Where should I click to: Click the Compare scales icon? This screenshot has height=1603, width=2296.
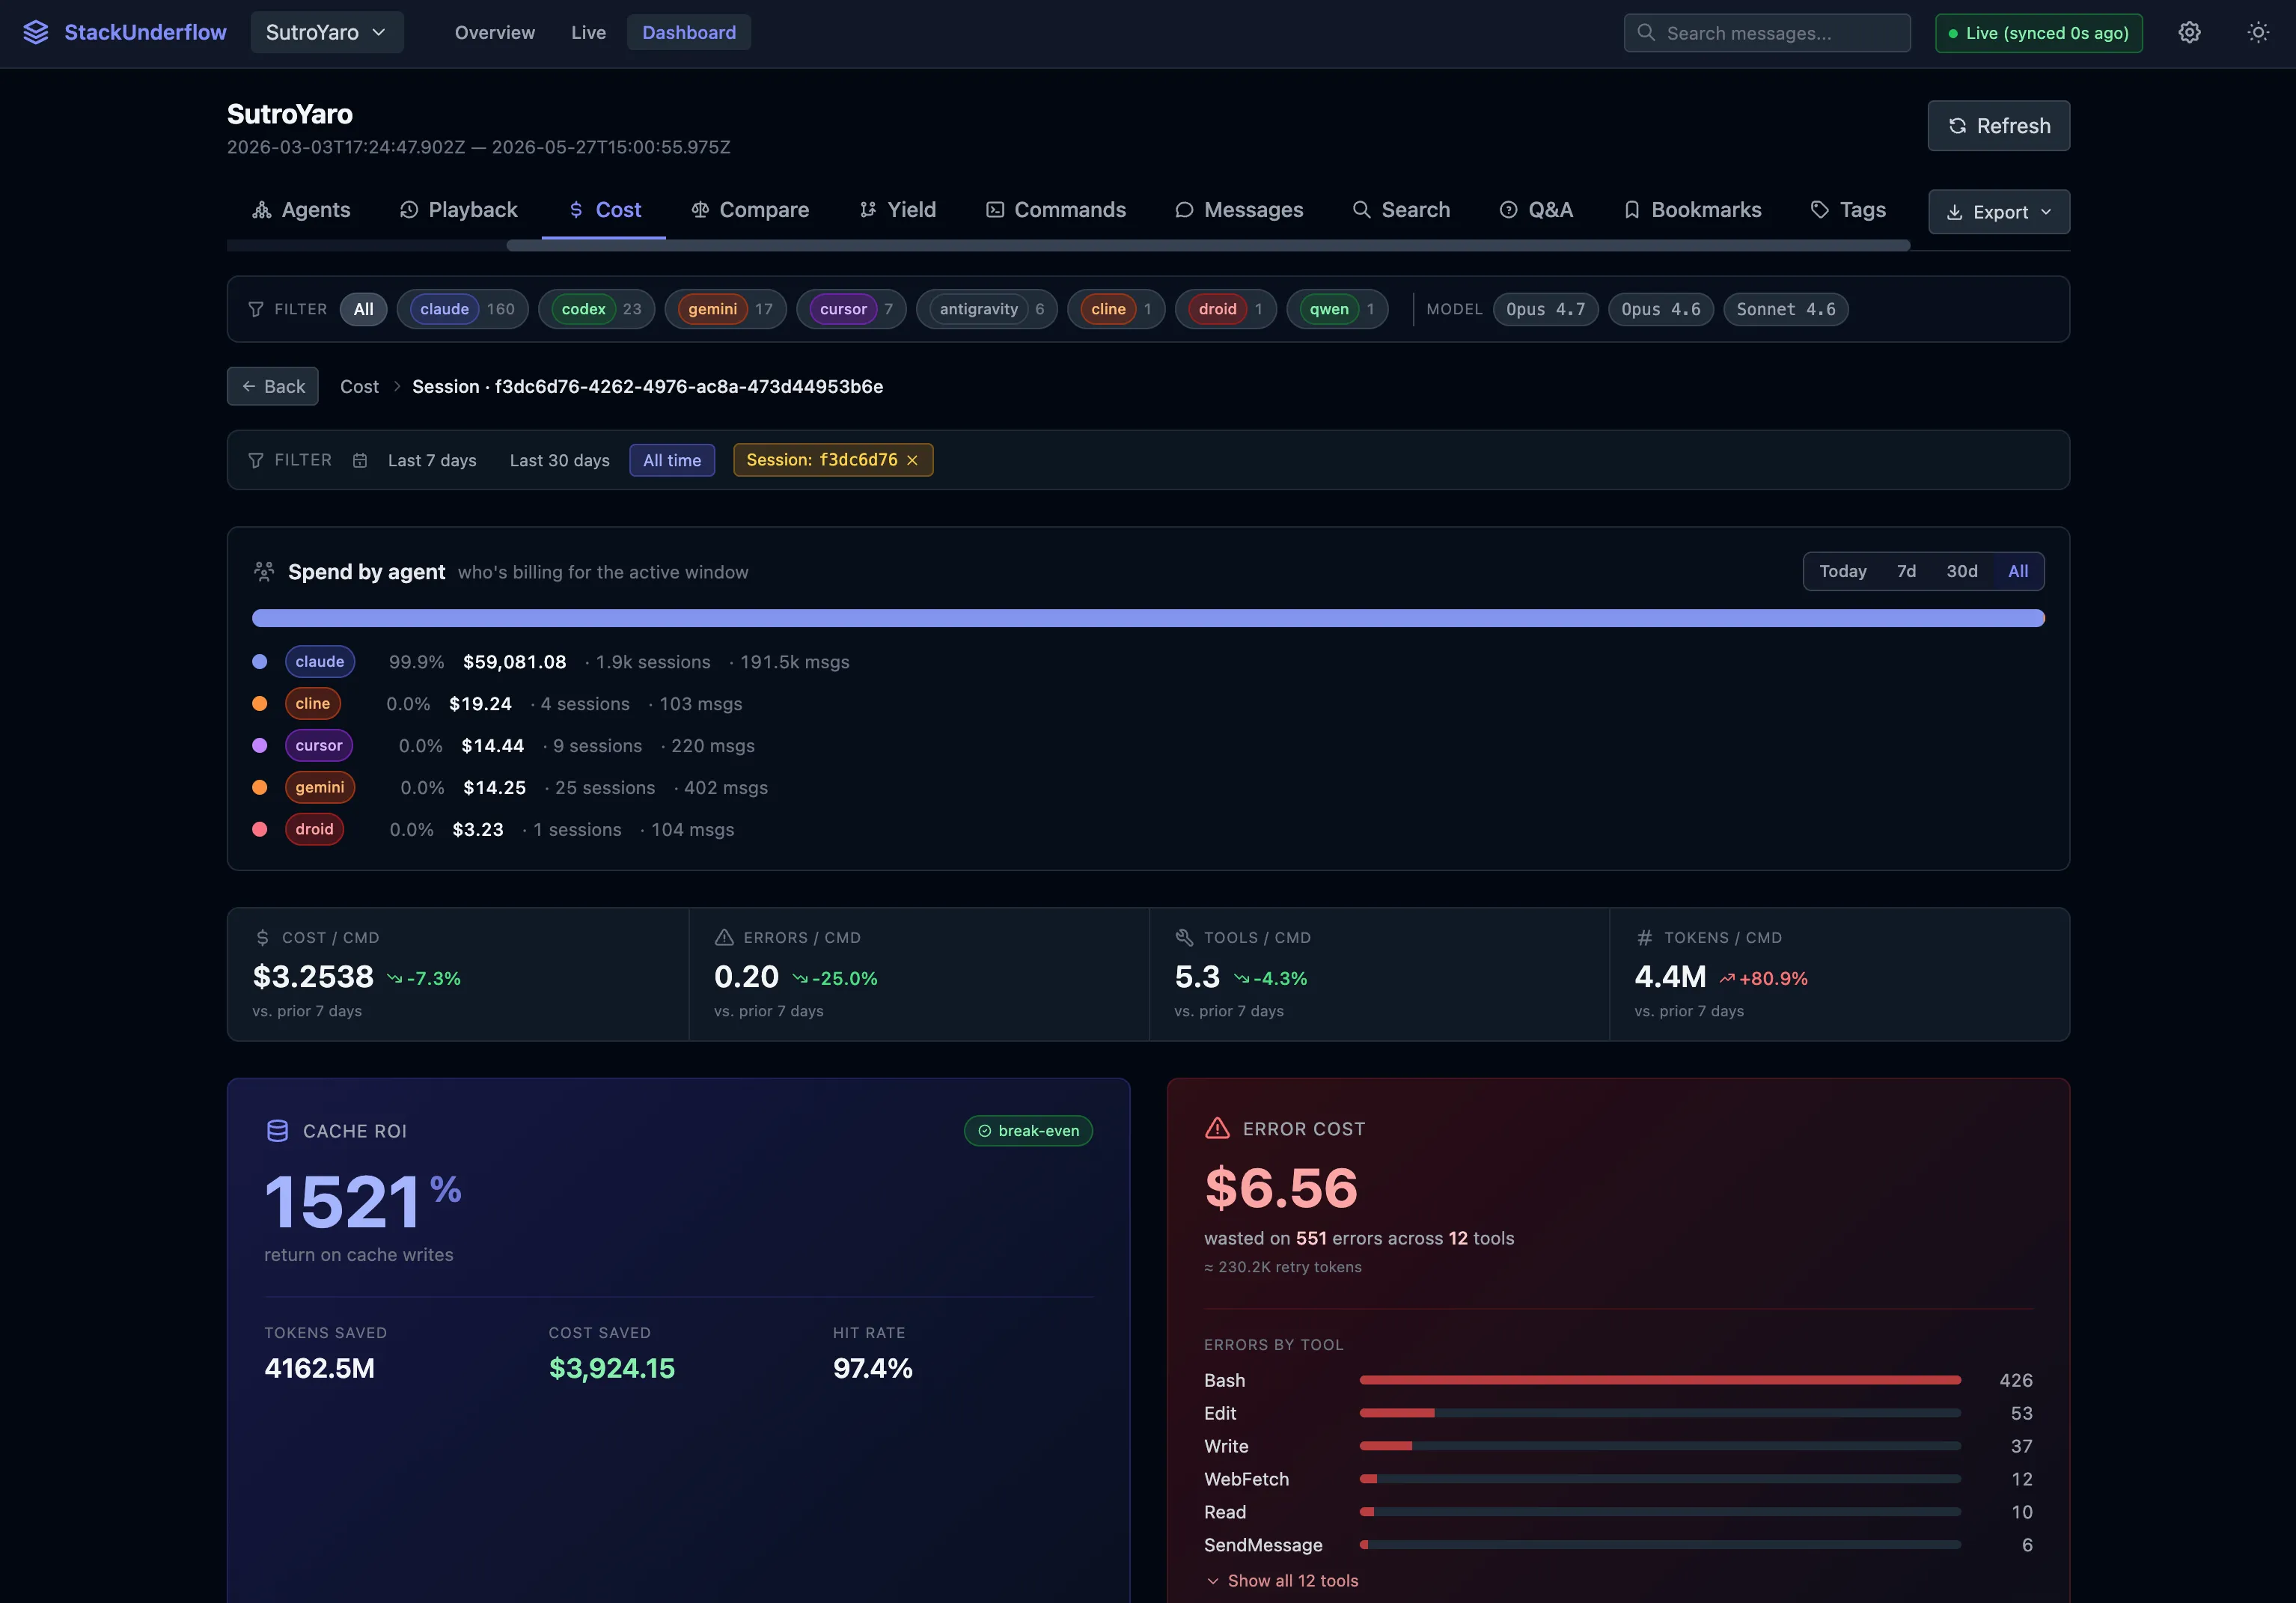700,210
